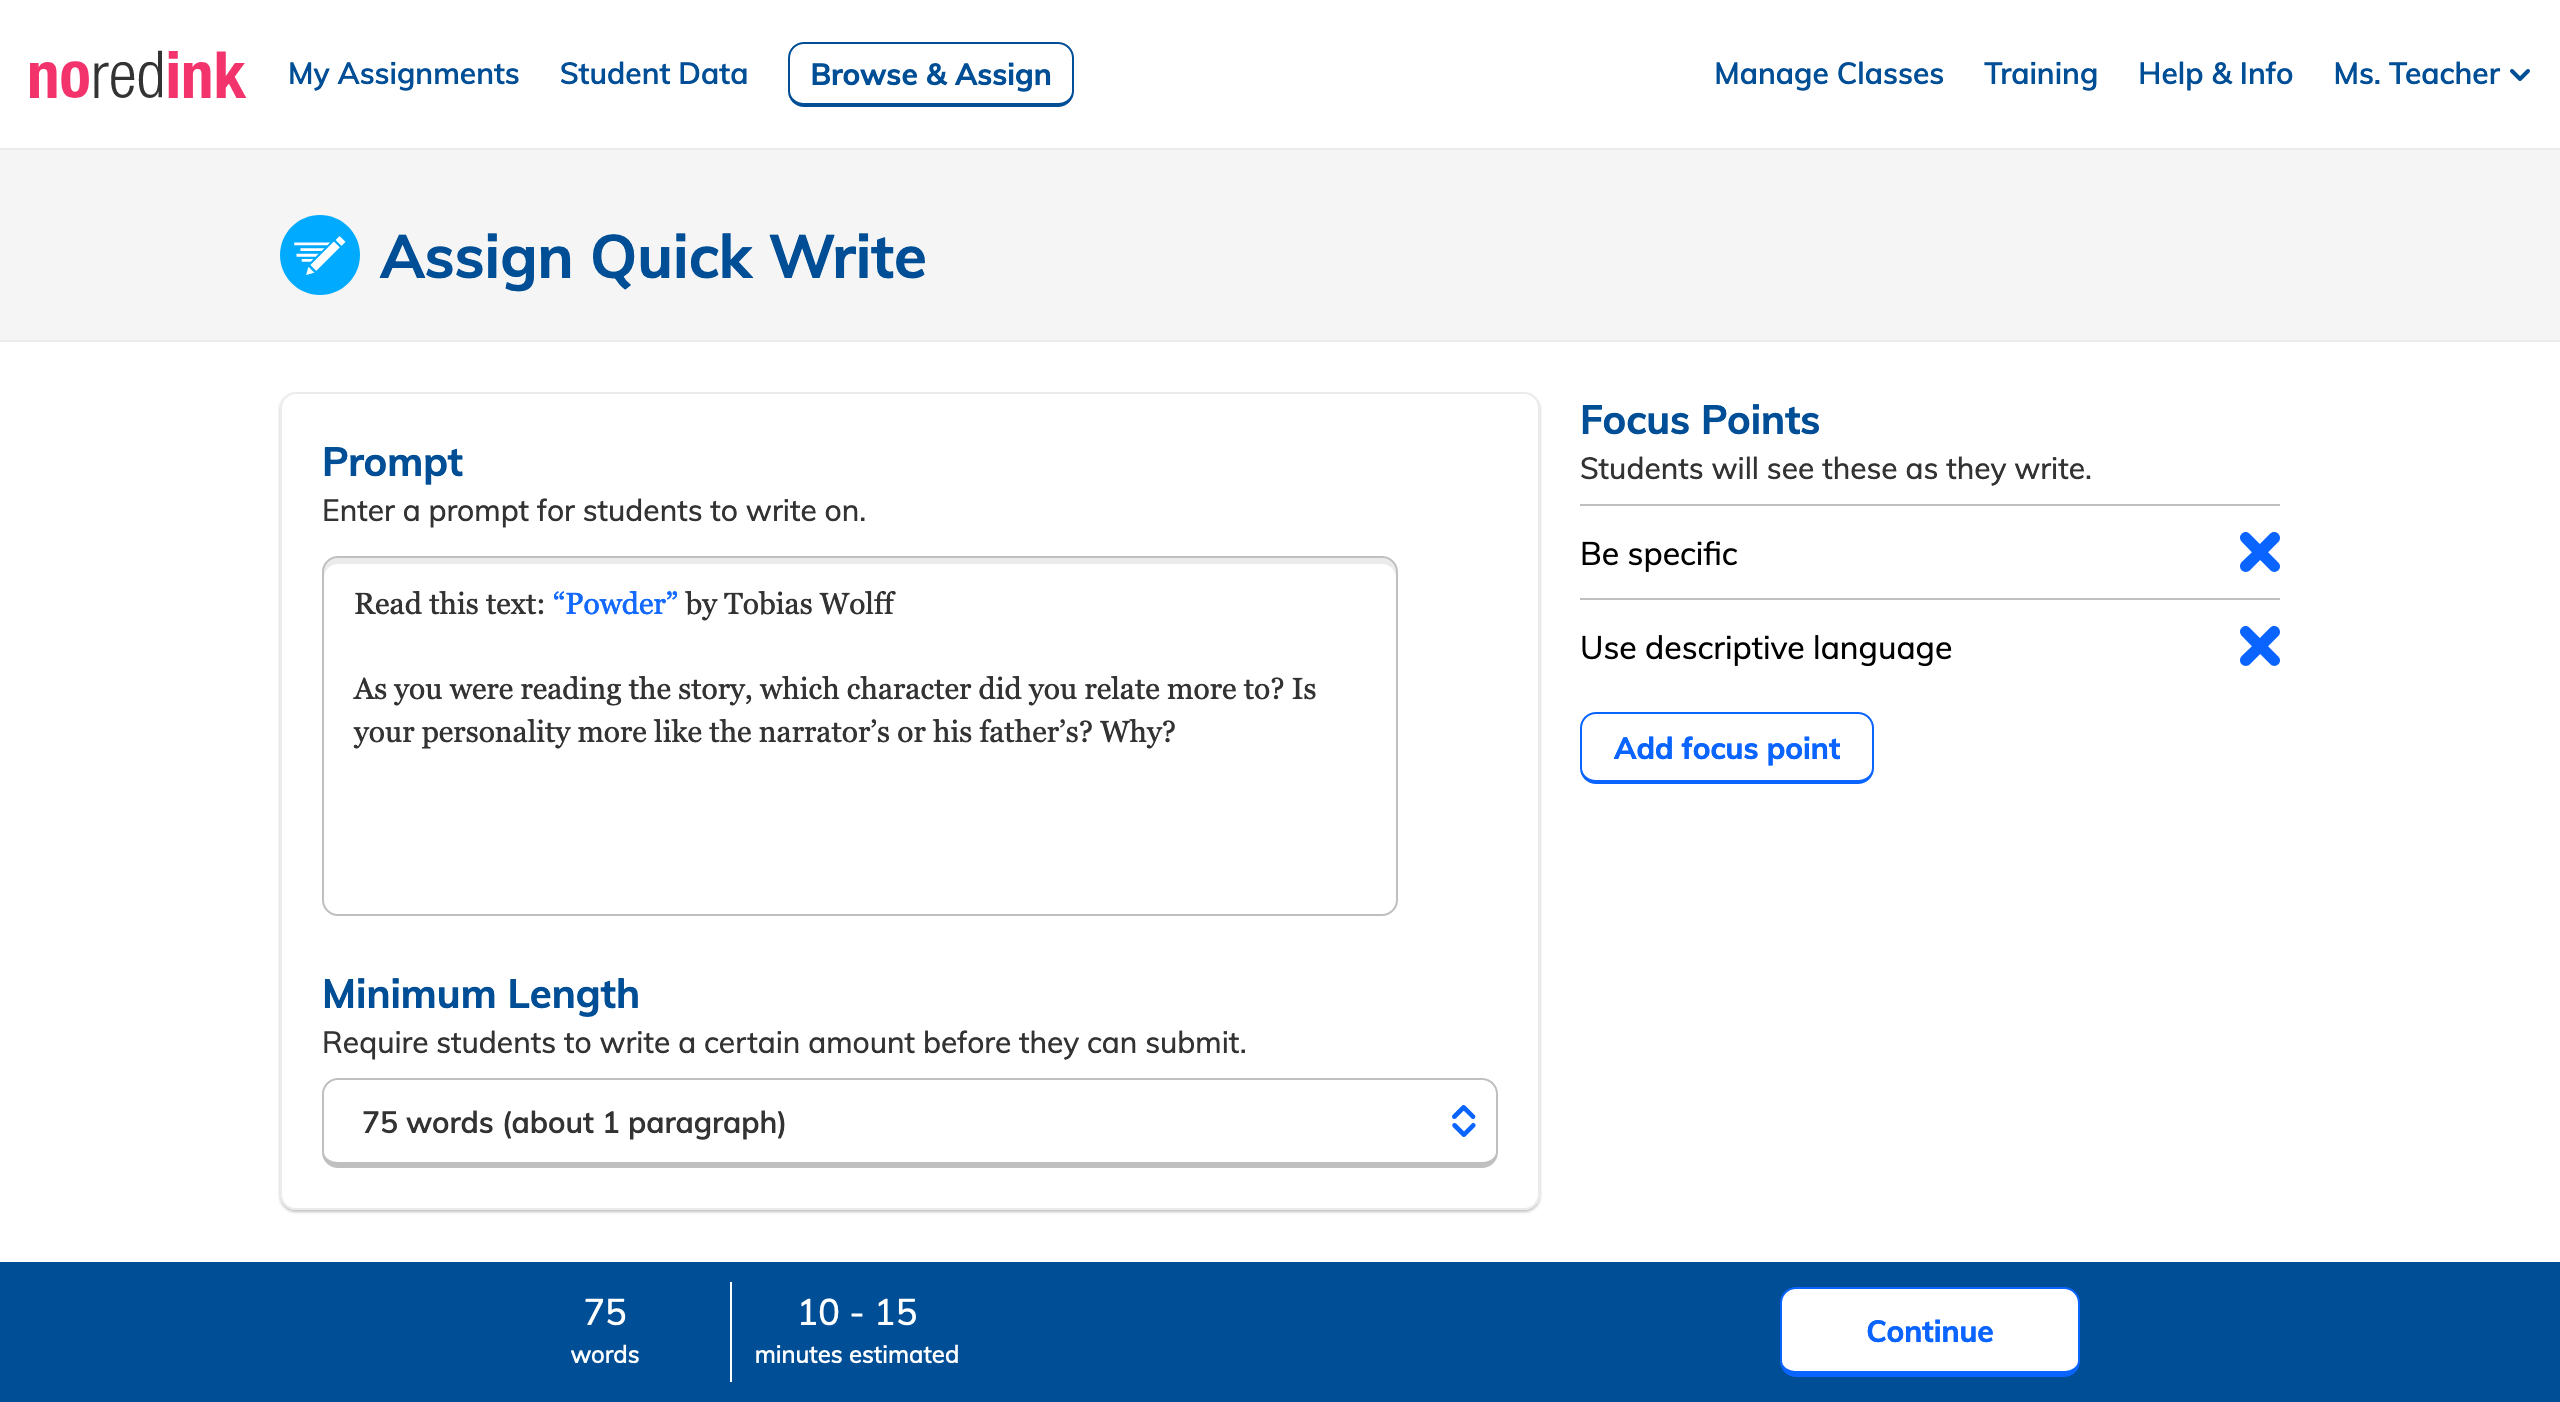This screenshot has width=2560, height=1402.
Task: Click the up-down arrows on length selector
Action: click(1463, 1122)
